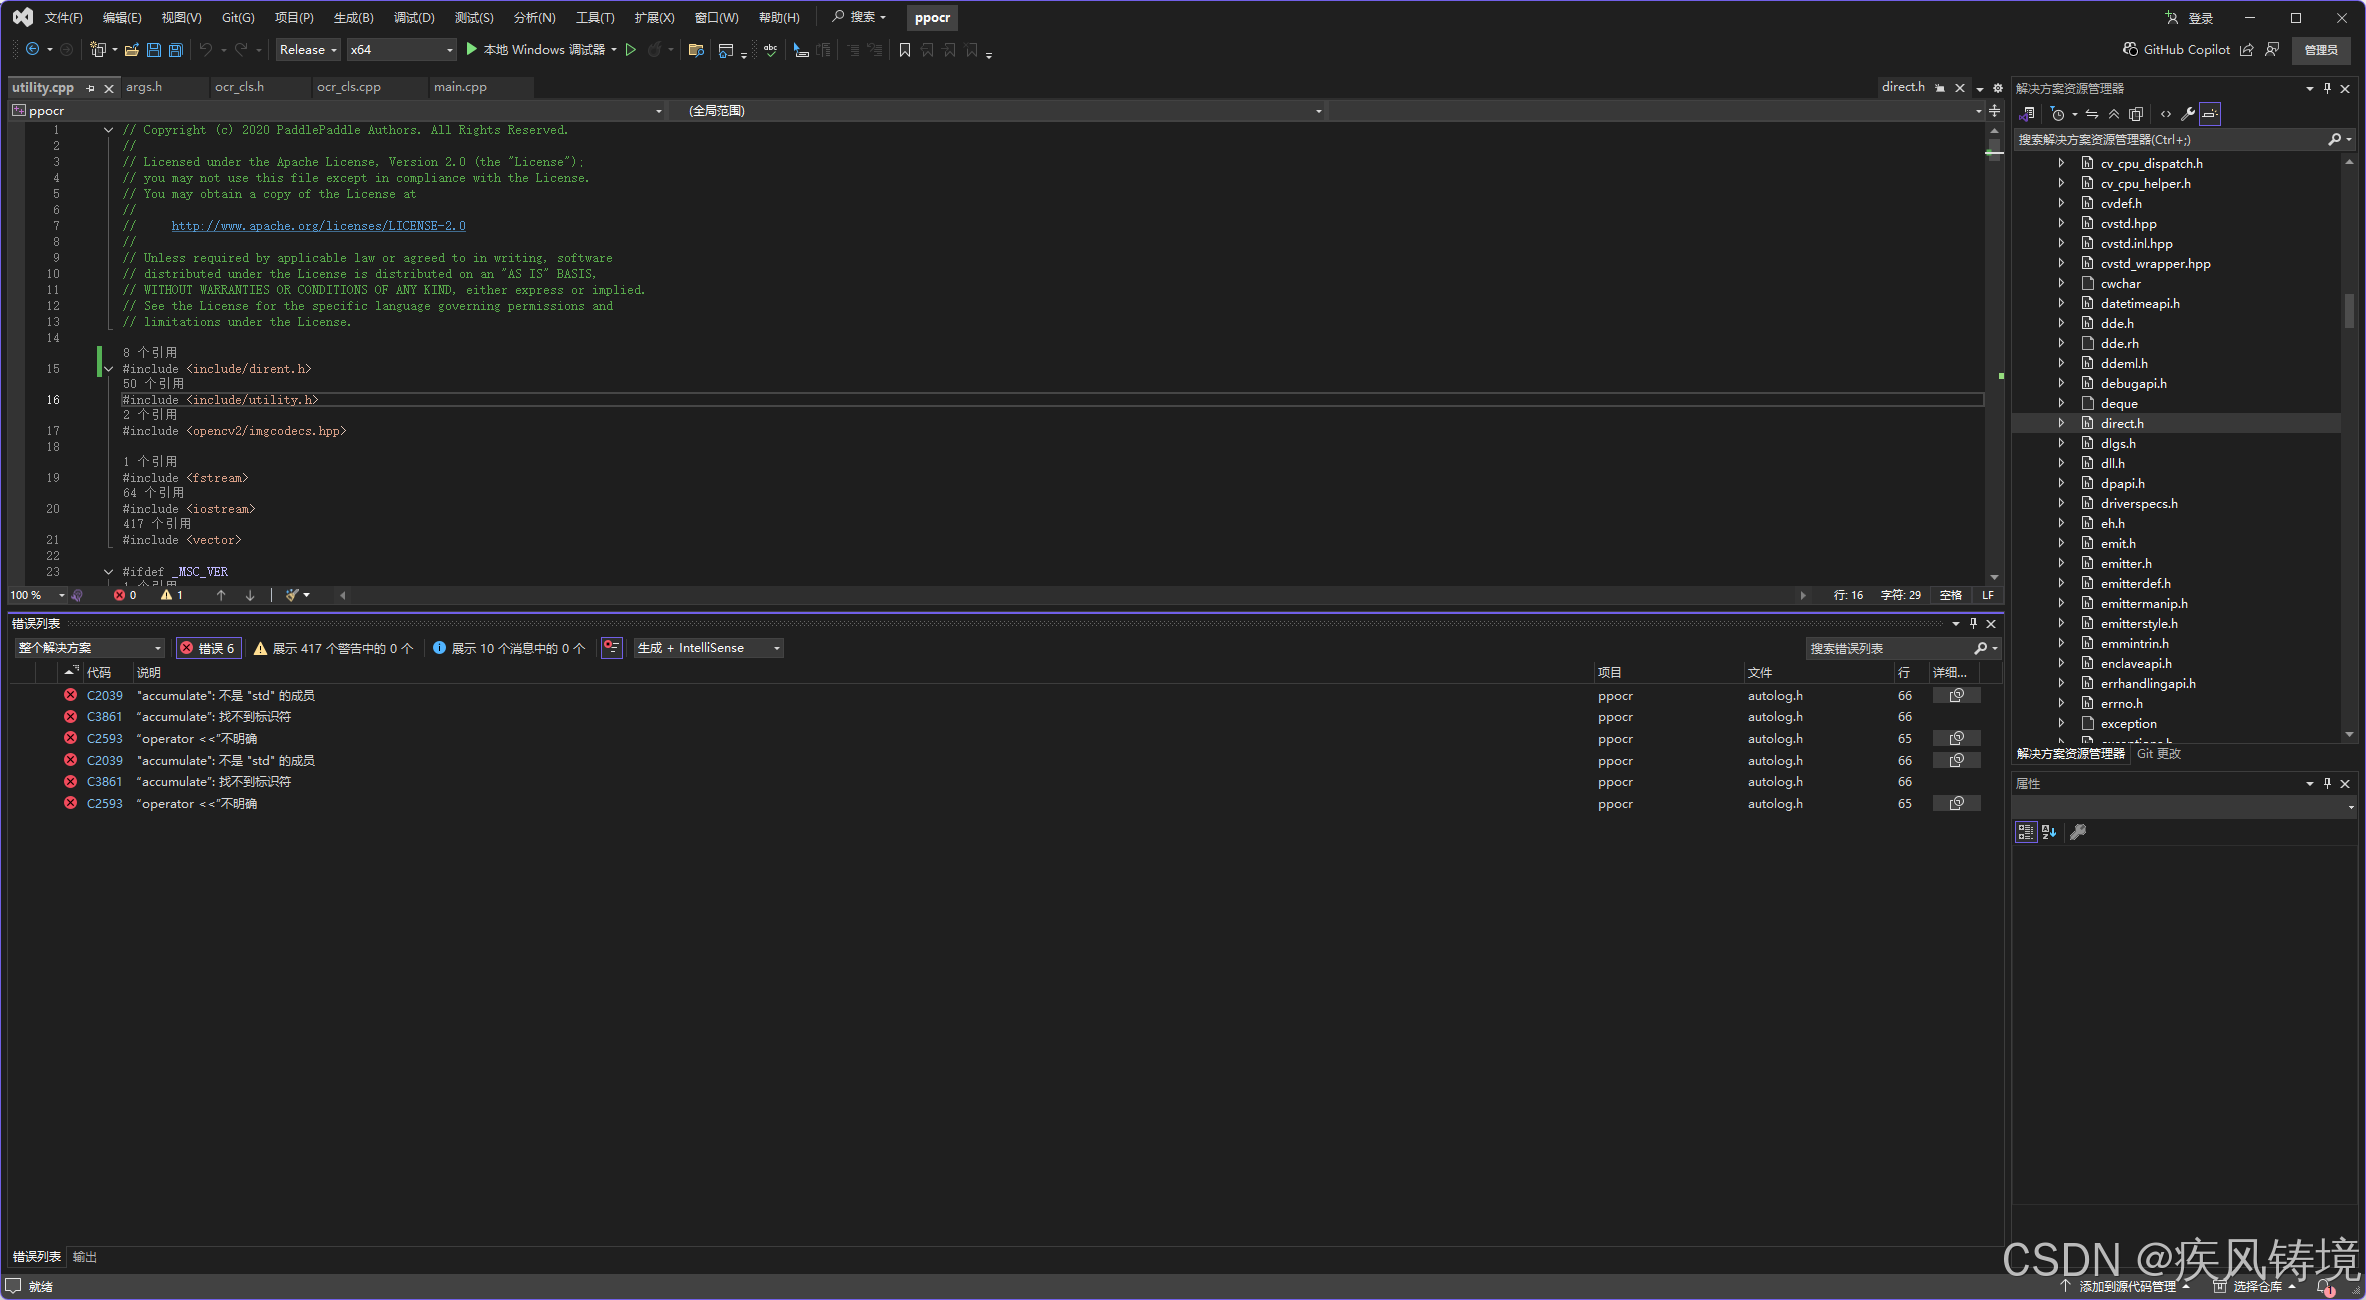Click the sync with active document icon
This screenshot has width=2366, height=1300.
coord(2092,114)
